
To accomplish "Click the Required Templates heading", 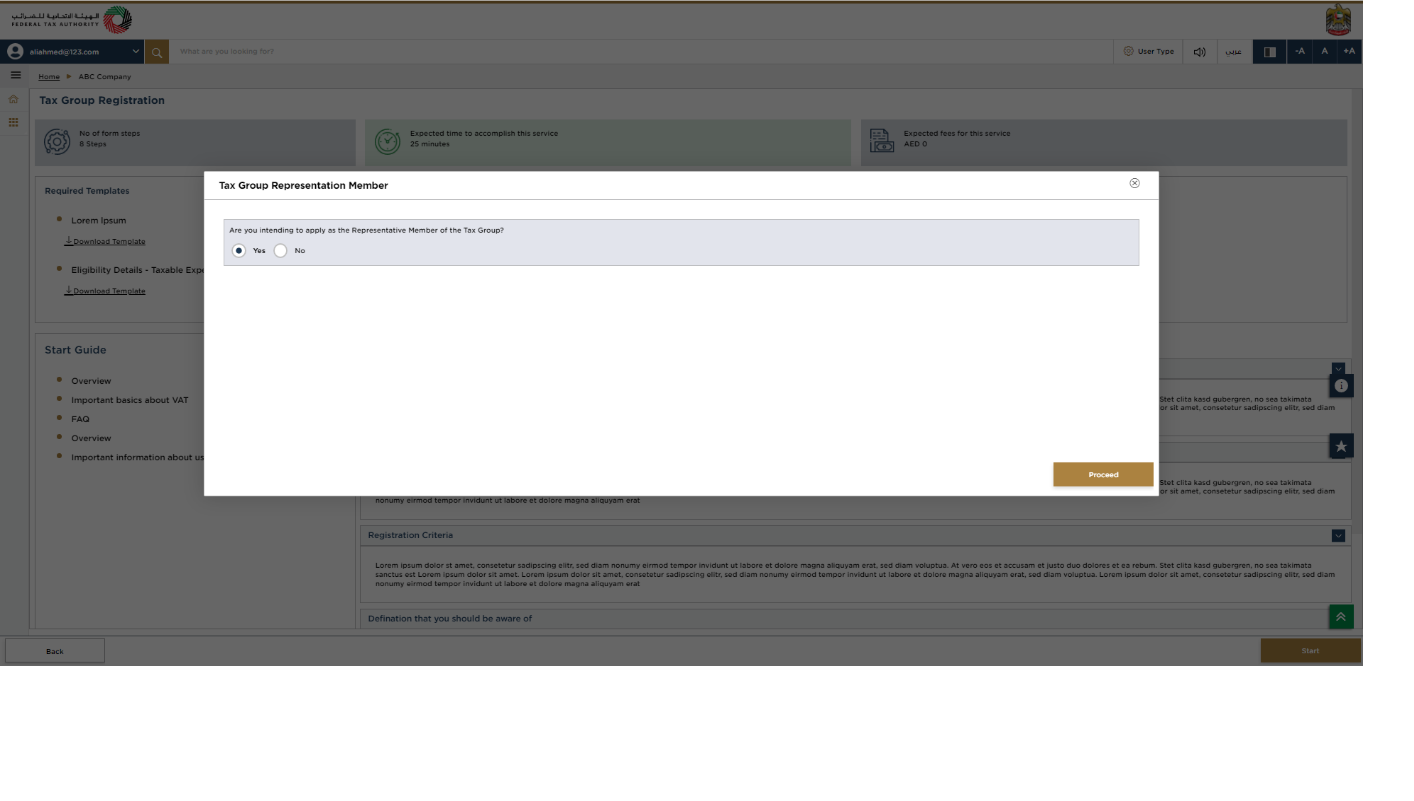I will coord(87,191).
